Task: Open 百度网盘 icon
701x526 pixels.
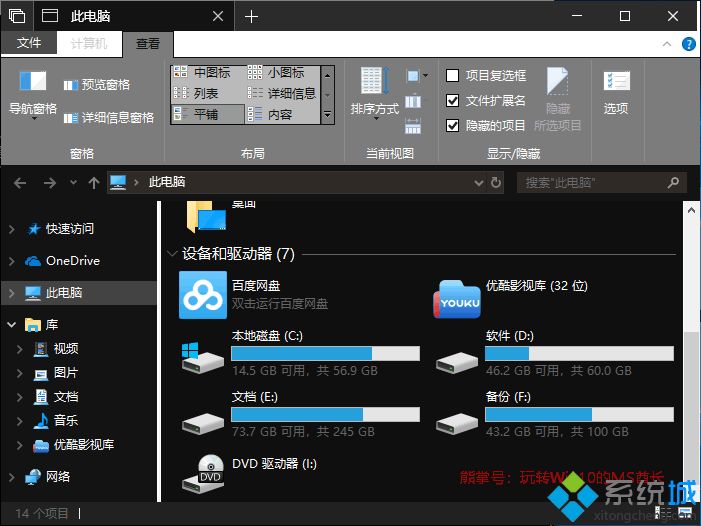Action: 203,295
